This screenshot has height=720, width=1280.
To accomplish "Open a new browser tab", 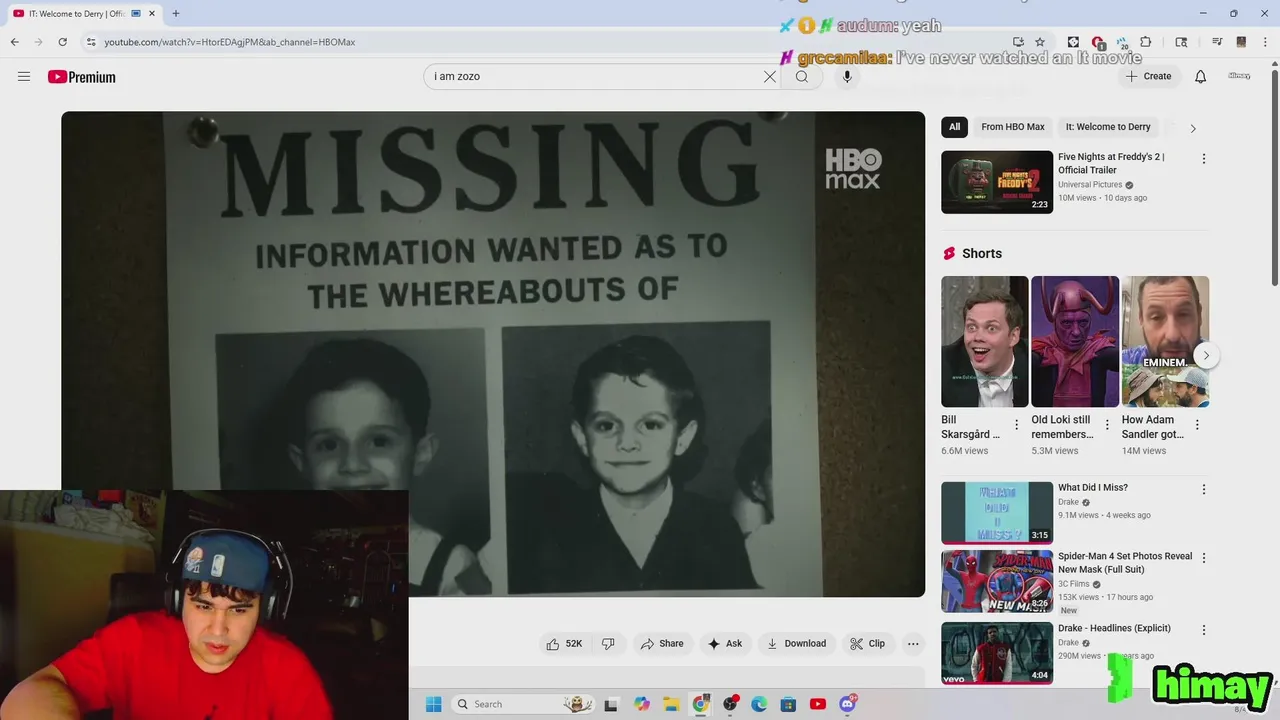I will click(176, 14).
